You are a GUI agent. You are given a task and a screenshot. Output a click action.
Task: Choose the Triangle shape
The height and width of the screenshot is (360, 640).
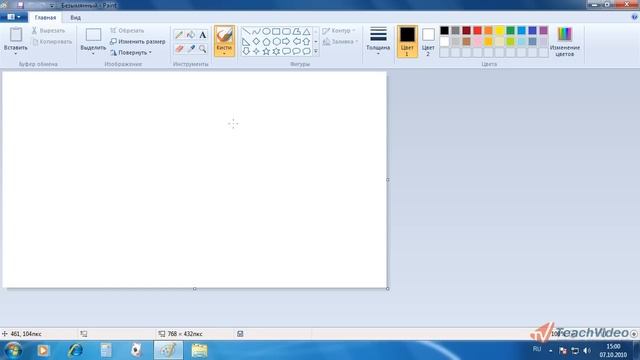(306, 31)
